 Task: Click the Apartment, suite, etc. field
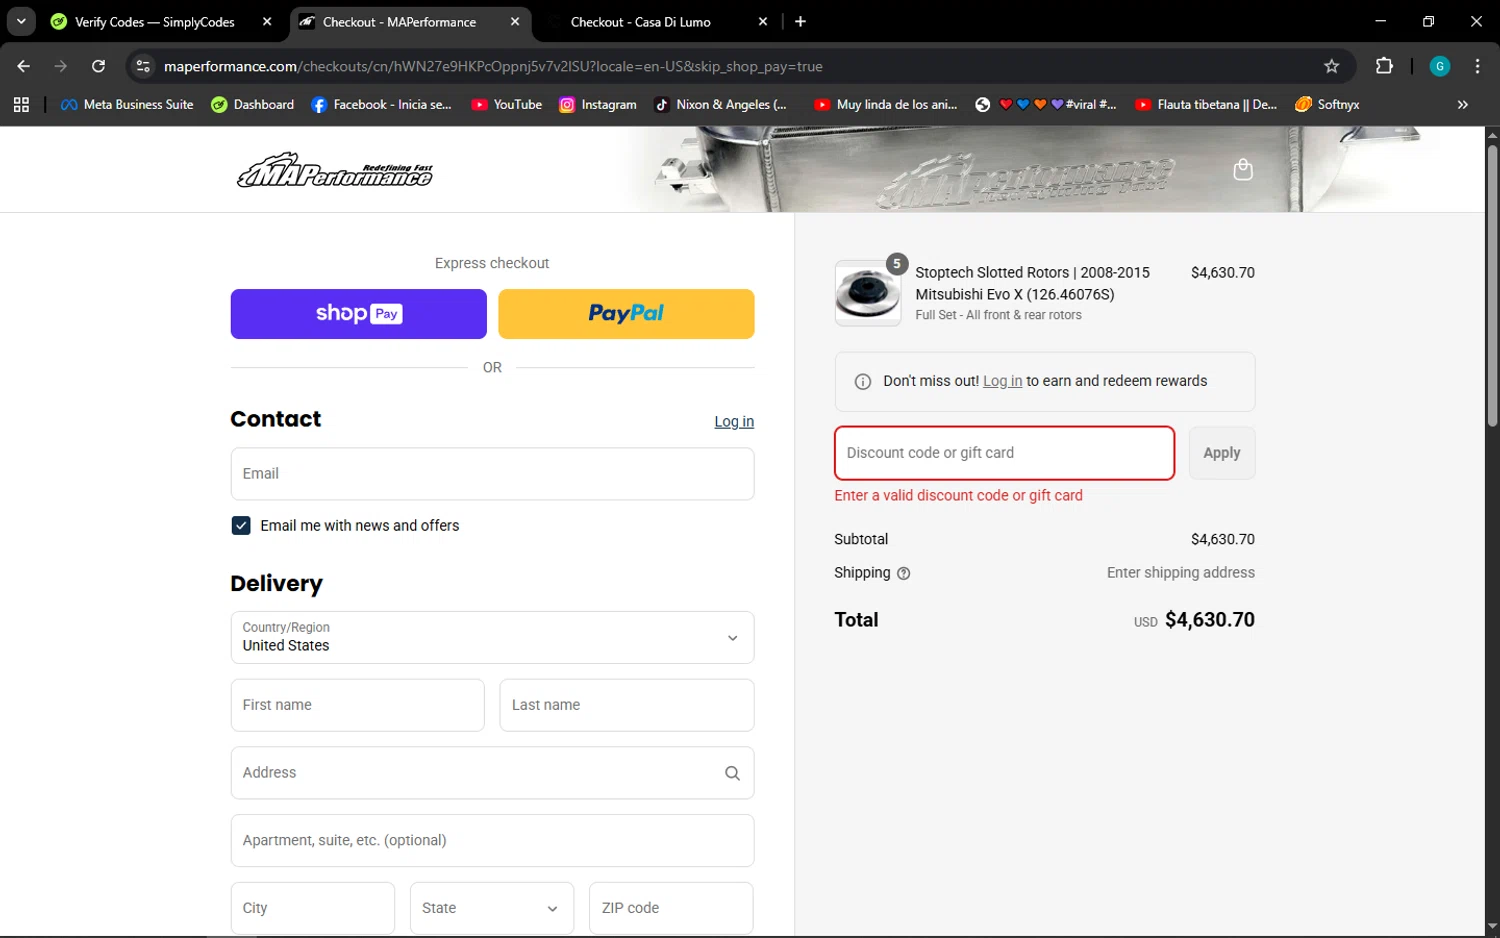pyautogui.click(x=492, y=840)
